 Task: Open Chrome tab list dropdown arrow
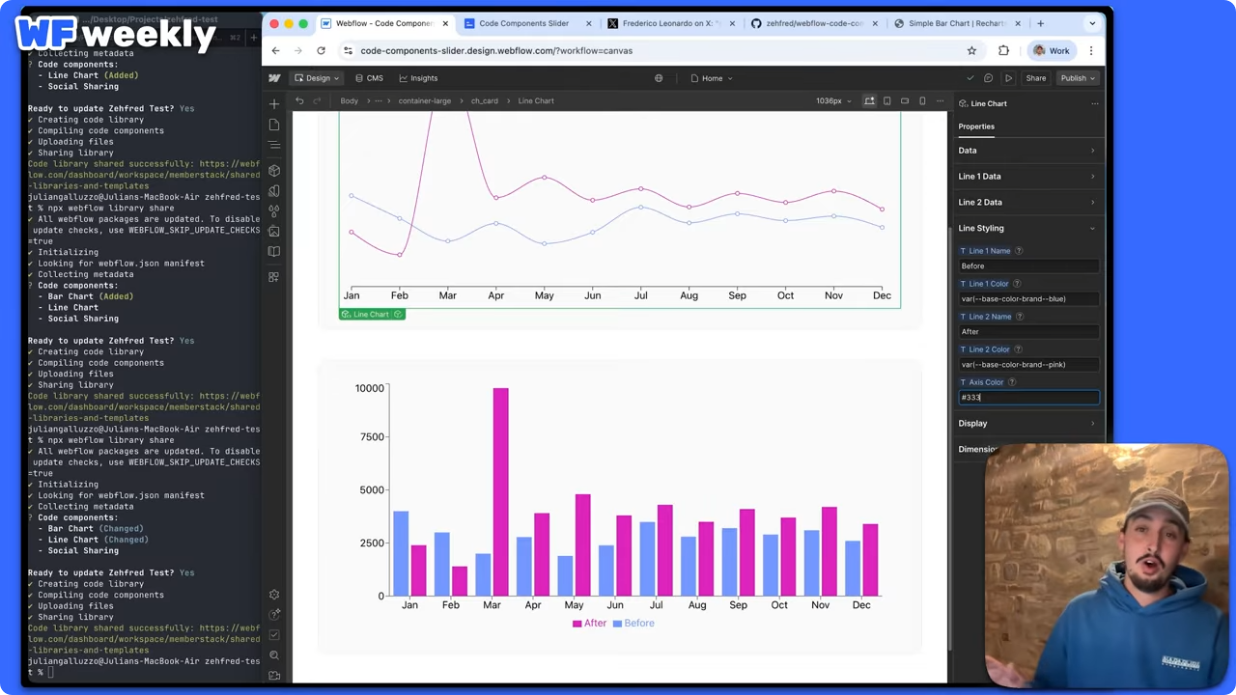point(1092,24)
